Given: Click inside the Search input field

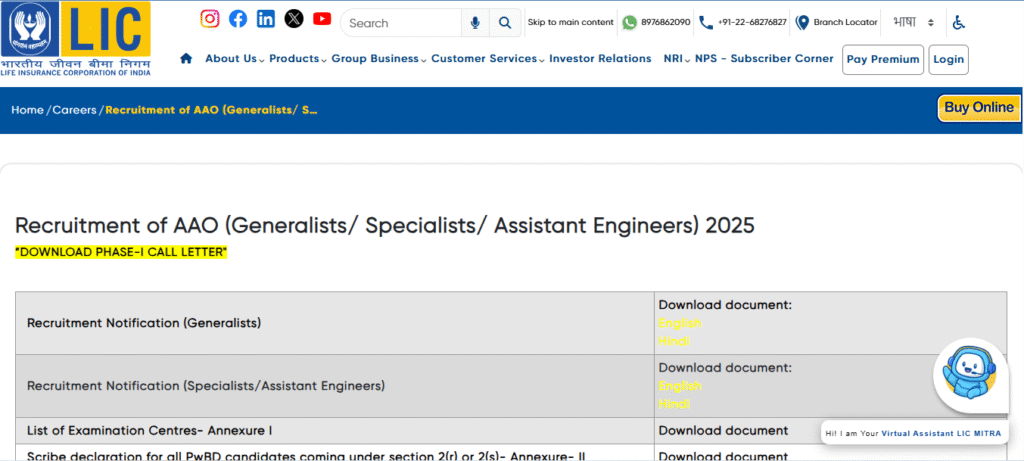Looking at the screenshot, I should [x=400, y=23].
